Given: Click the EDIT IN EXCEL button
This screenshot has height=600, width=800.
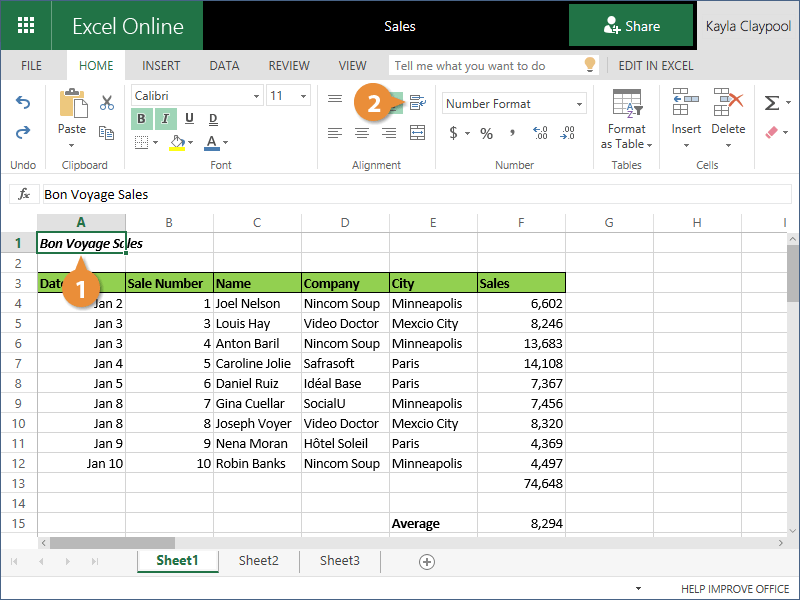Looking at the screenshot, I should click(655, 66).
